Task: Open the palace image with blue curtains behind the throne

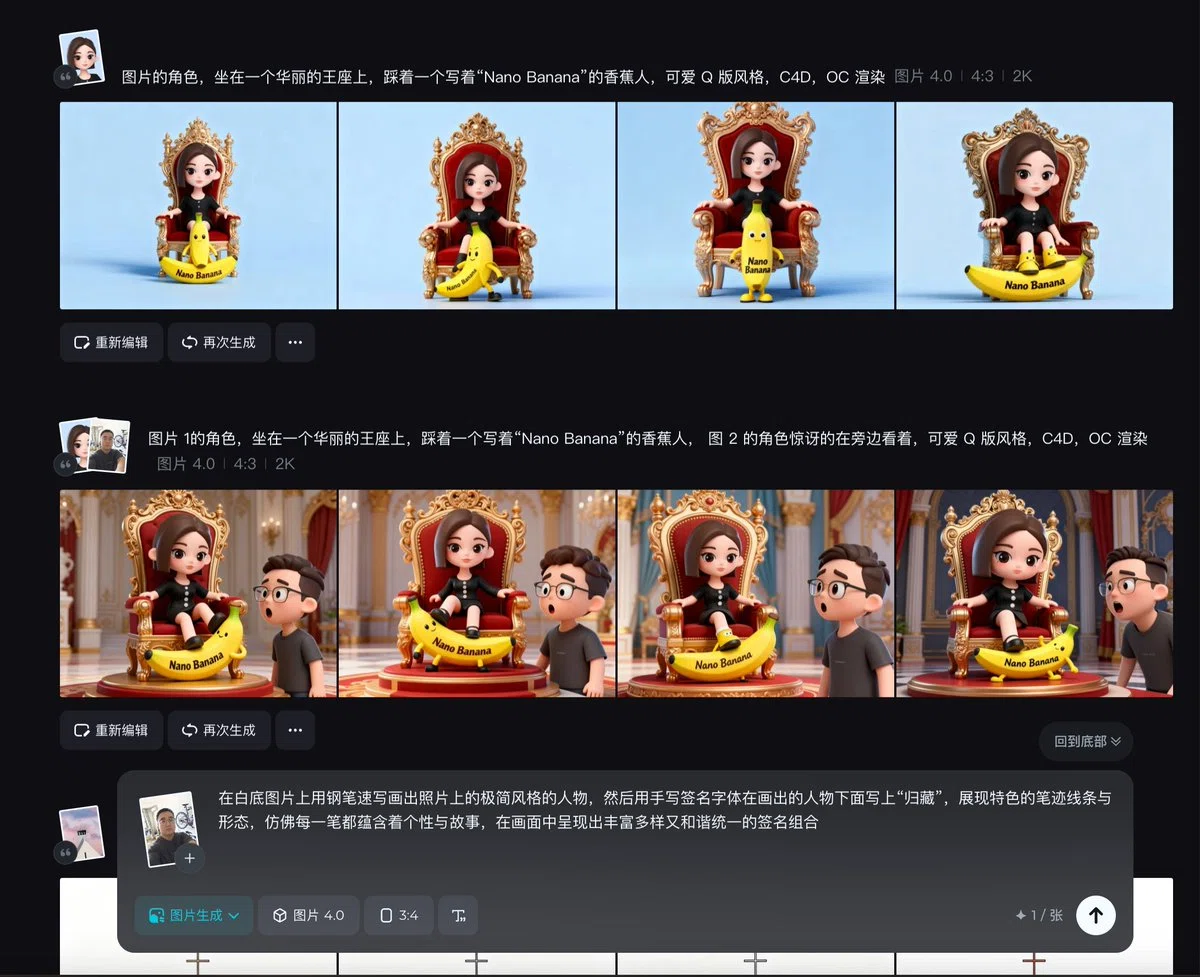Action: [756, 593]
